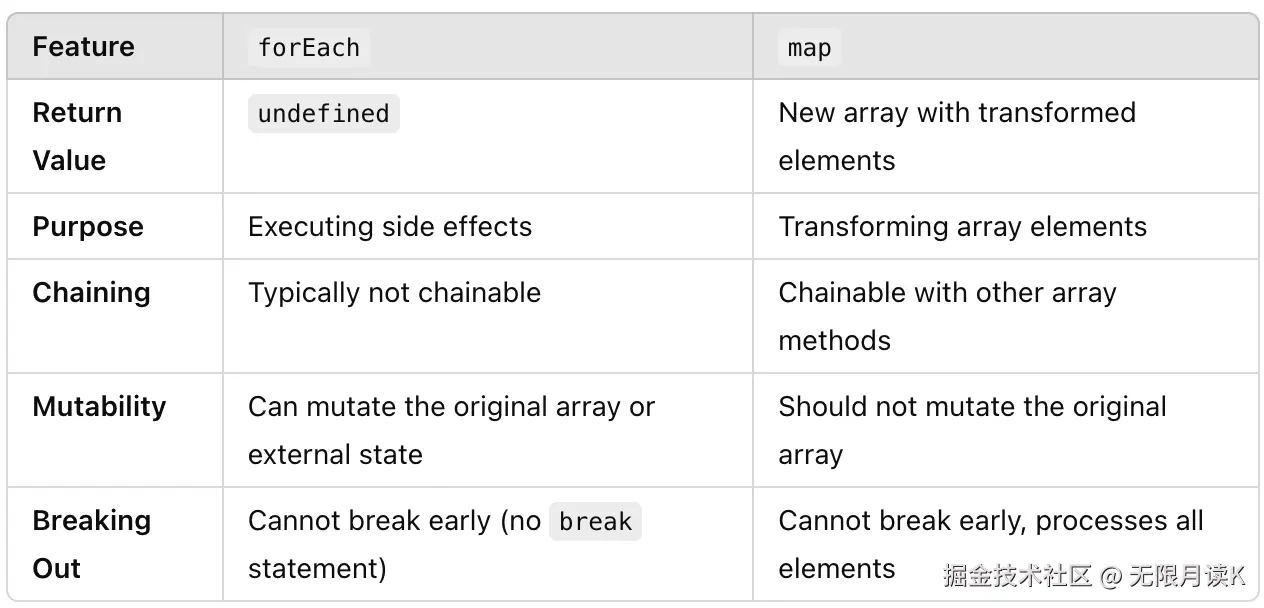
Task: Click 'Cannot break early, processes all' text
Action: click(990, 522)
